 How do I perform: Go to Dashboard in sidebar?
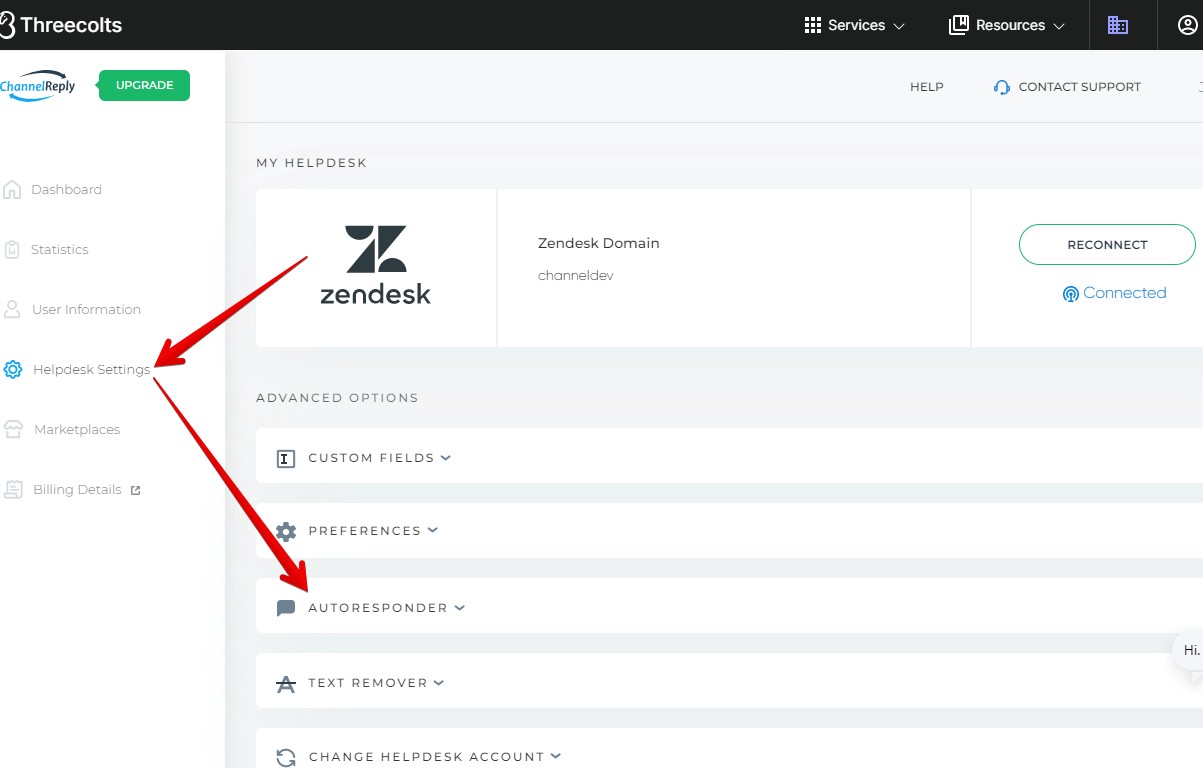pyautogui.click(x=66, y=190)
